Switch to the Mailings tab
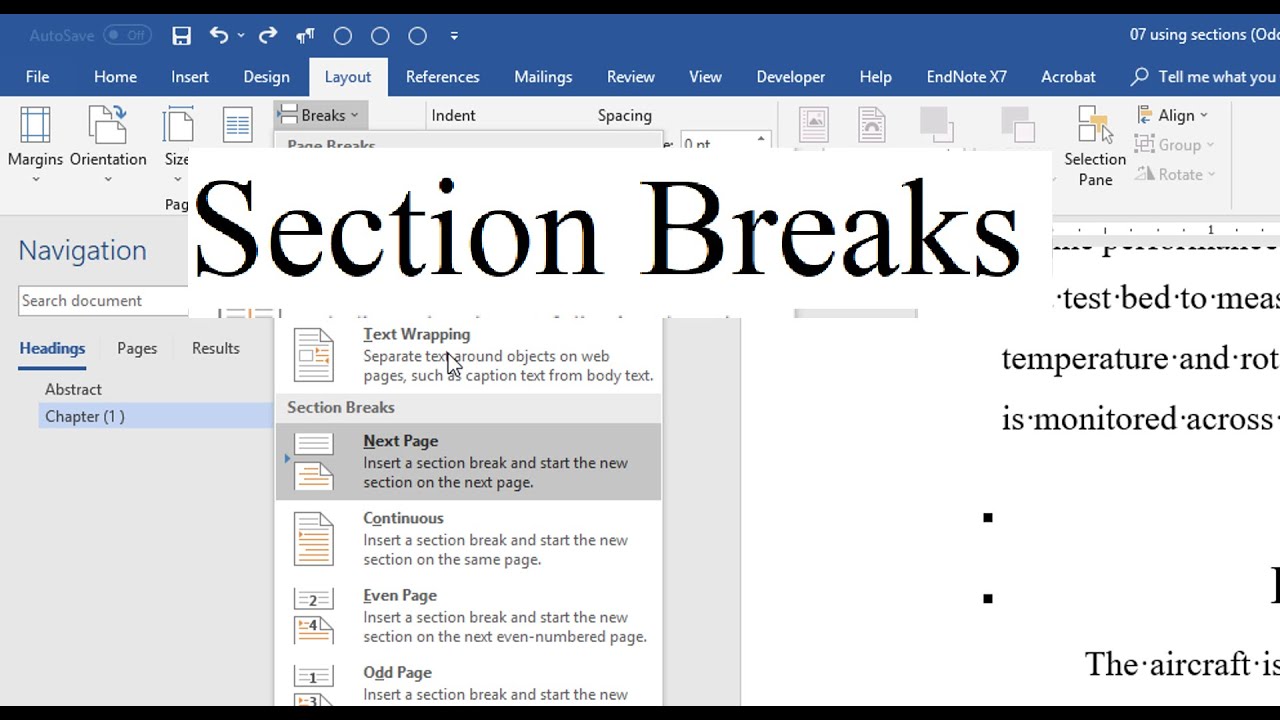This screenshot has height=720, width=1280. point(543,77)
